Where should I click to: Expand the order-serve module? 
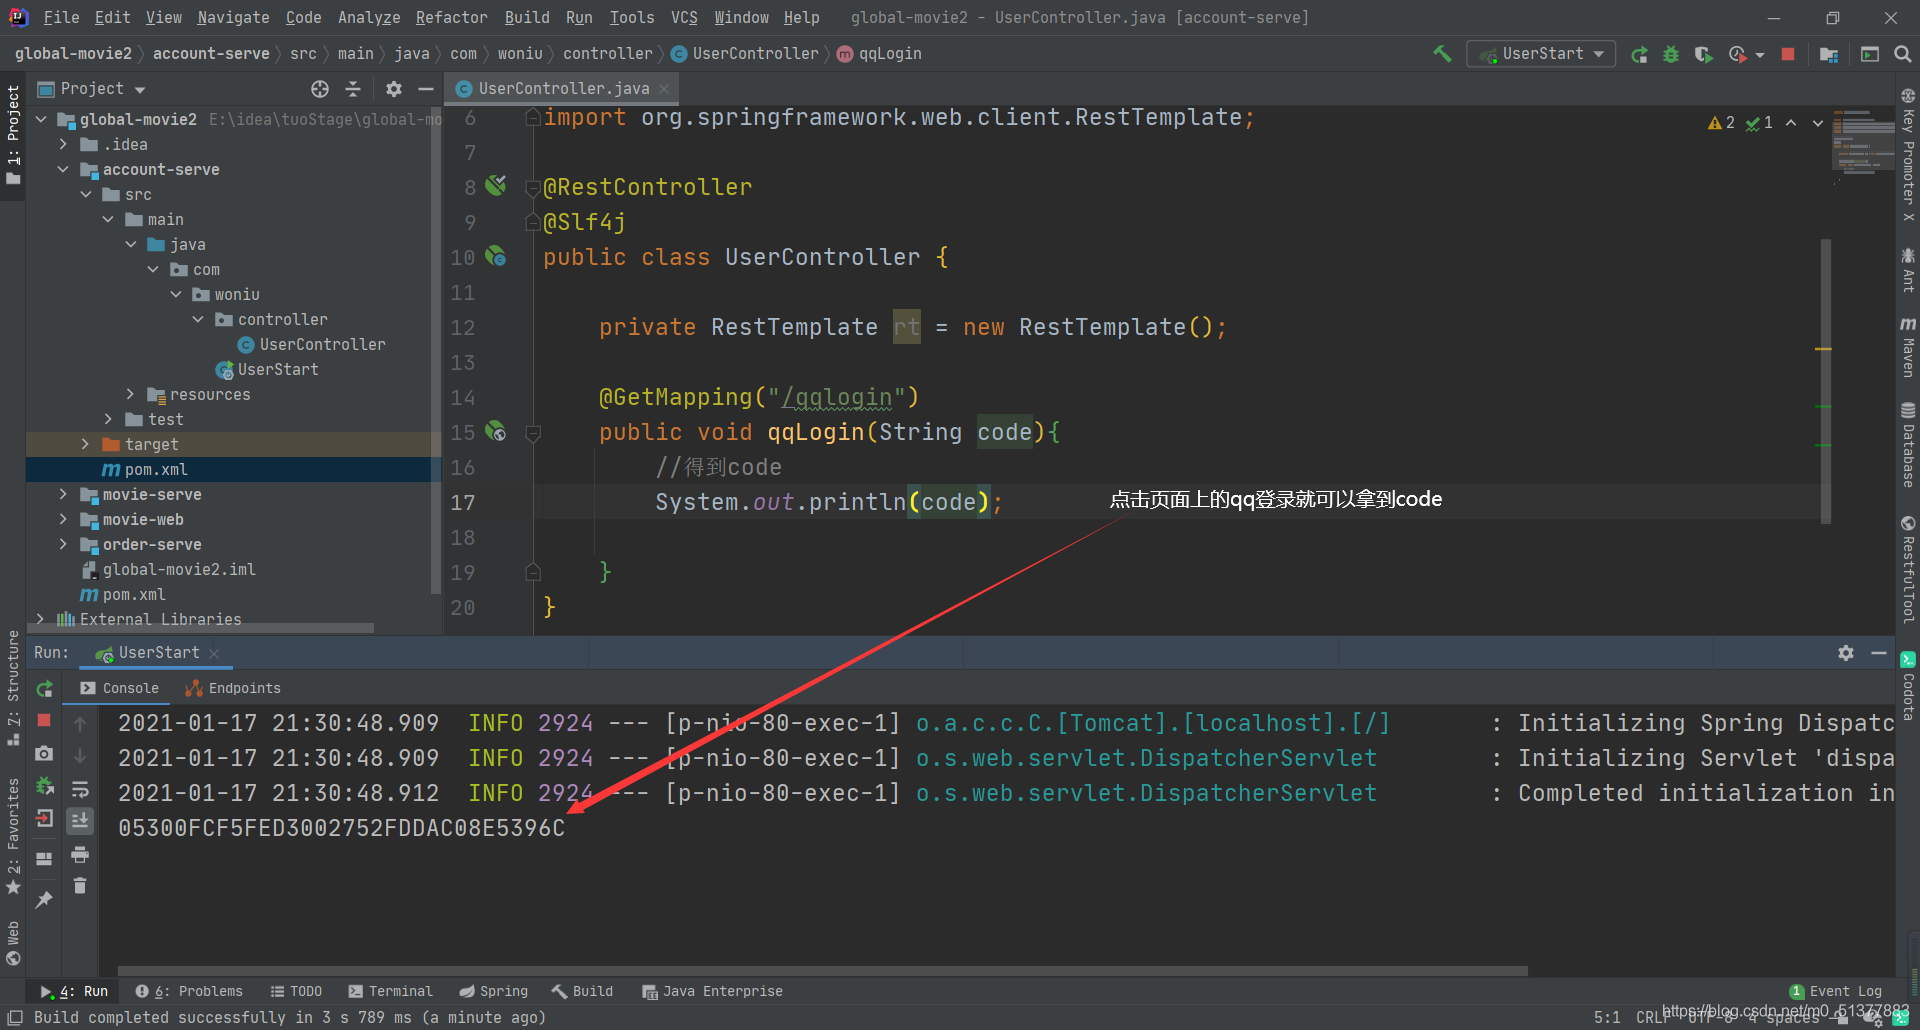pos(63,544)
